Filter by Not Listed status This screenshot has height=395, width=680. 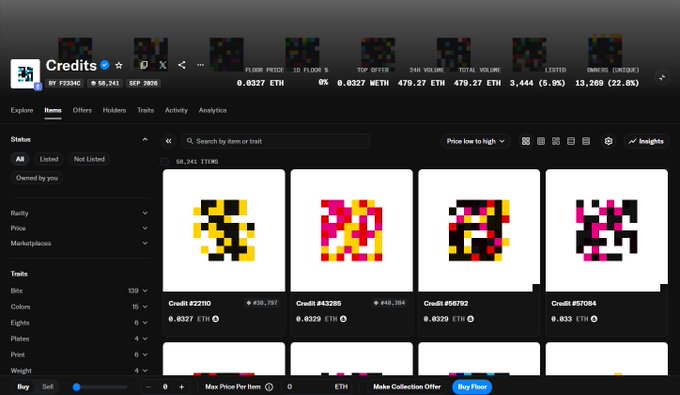click(x=89, y=159)
